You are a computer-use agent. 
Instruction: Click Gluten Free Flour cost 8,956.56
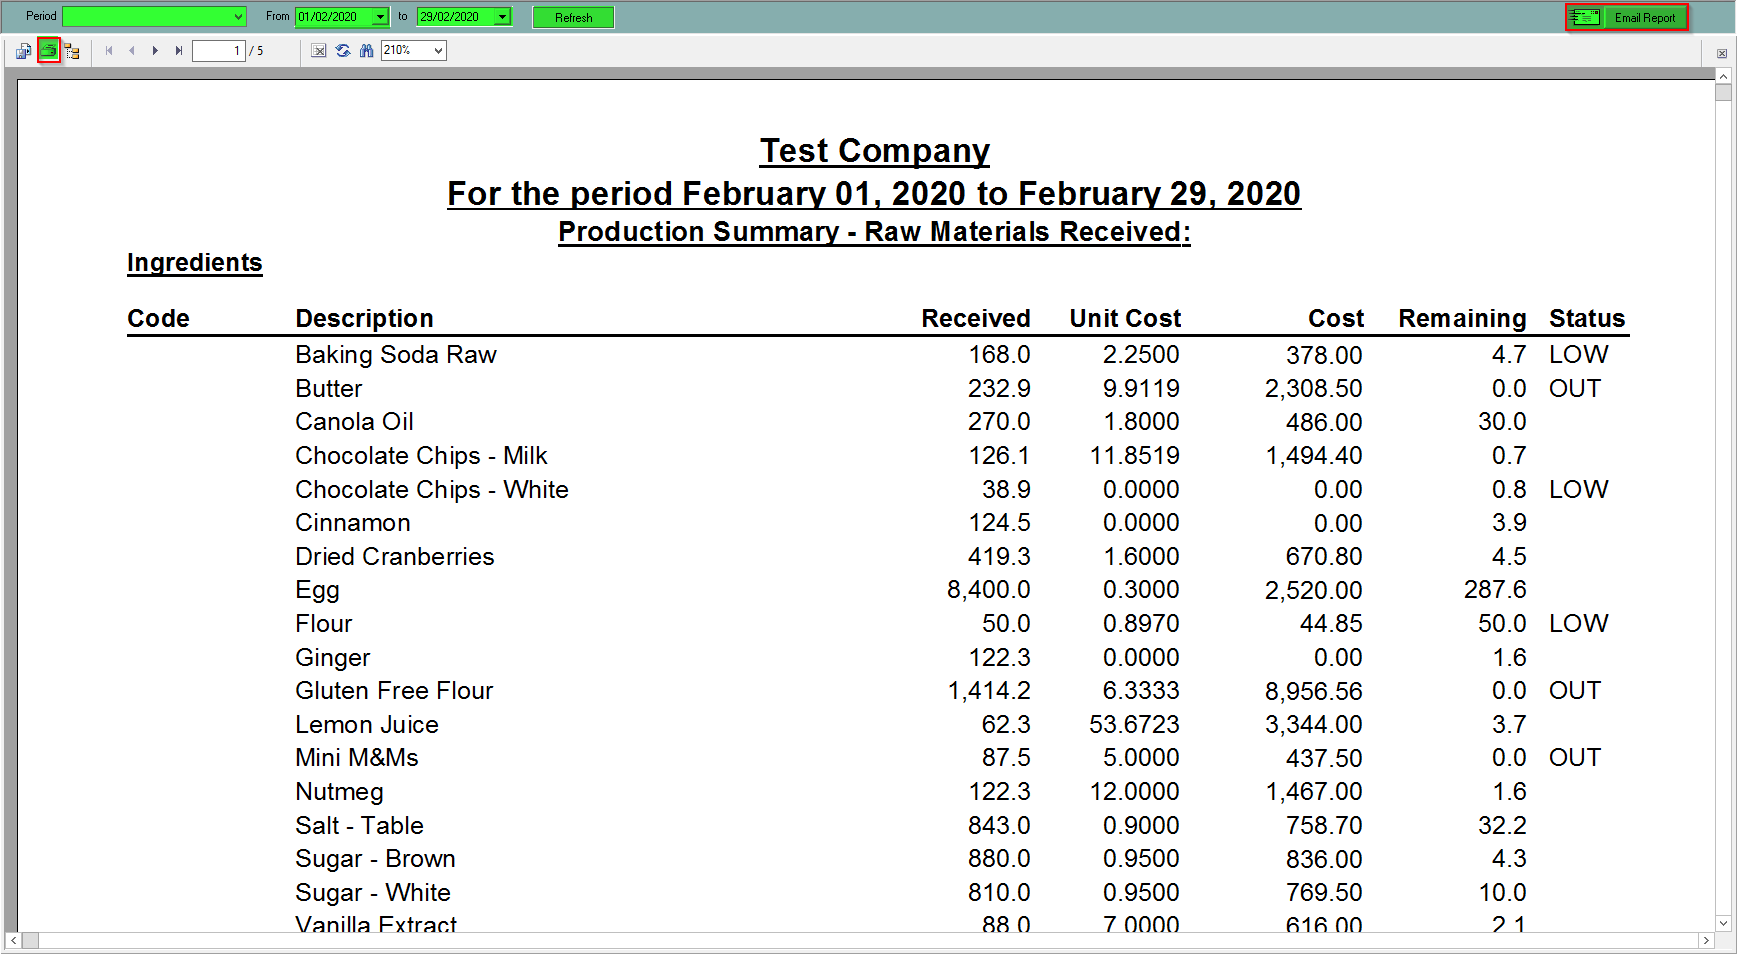coord(1314,691)
